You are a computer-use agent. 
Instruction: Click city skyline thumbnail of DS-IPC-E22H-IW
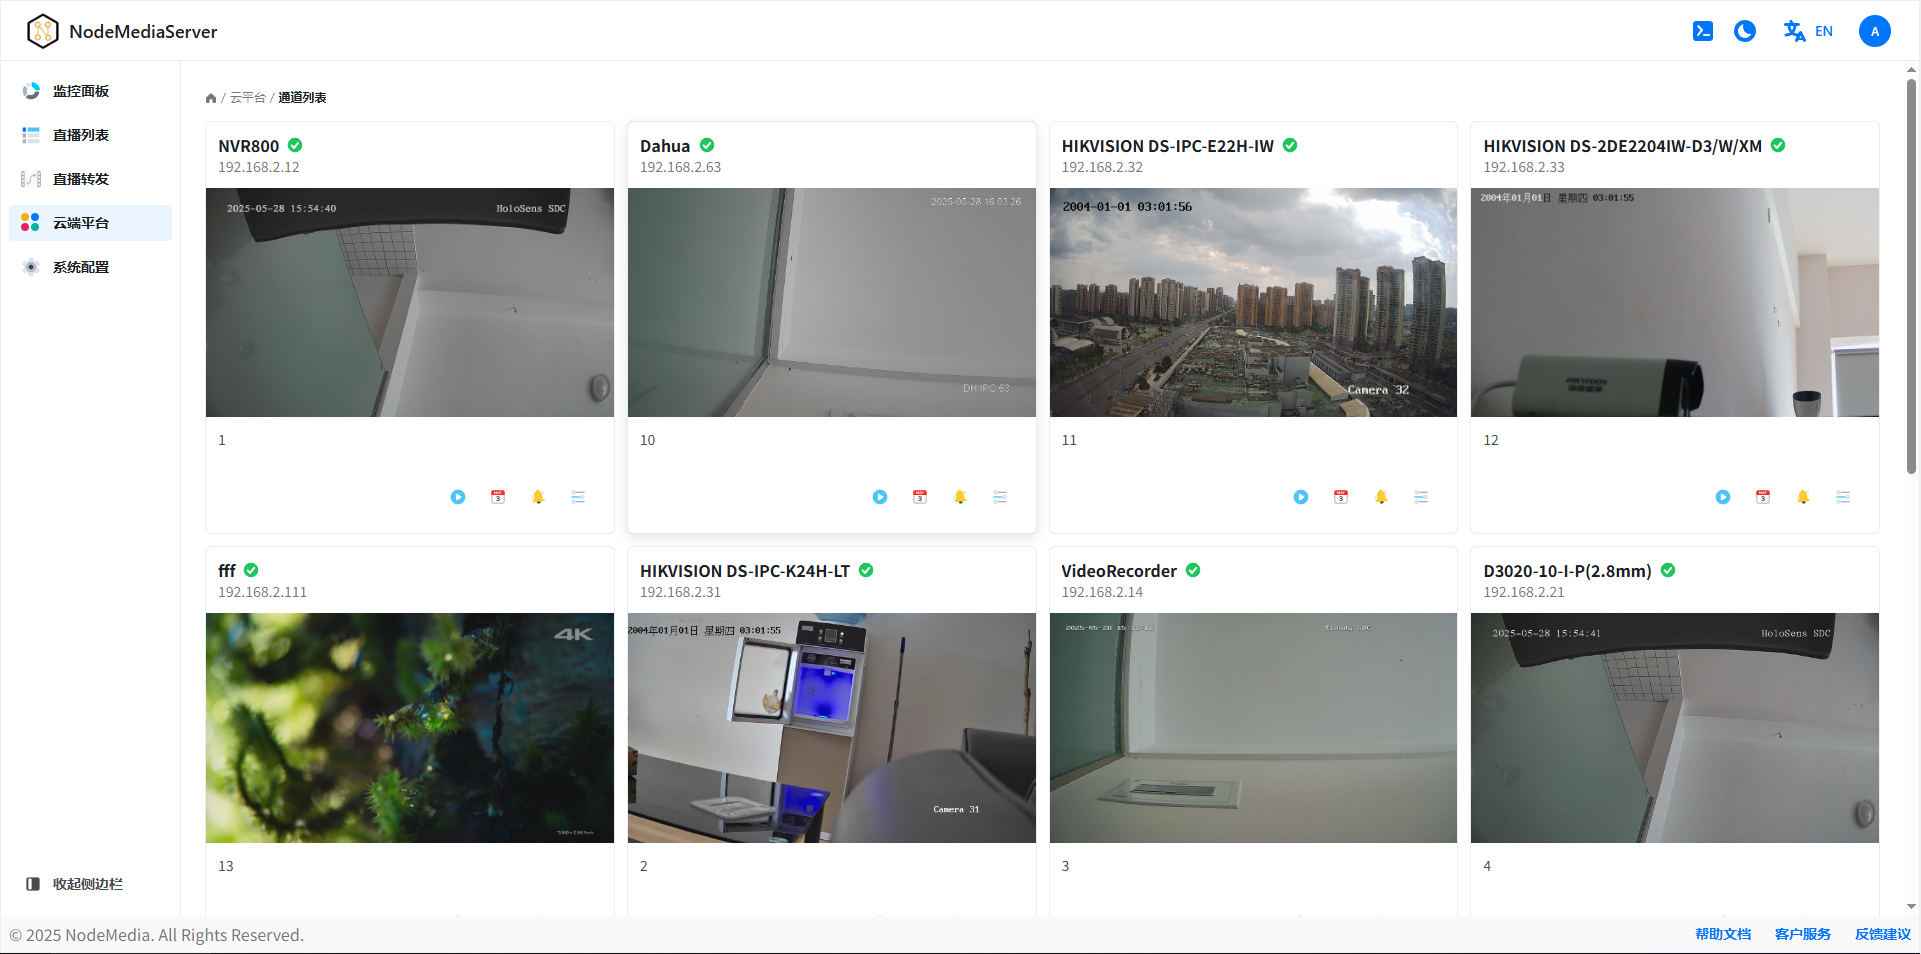(1253, 302)
